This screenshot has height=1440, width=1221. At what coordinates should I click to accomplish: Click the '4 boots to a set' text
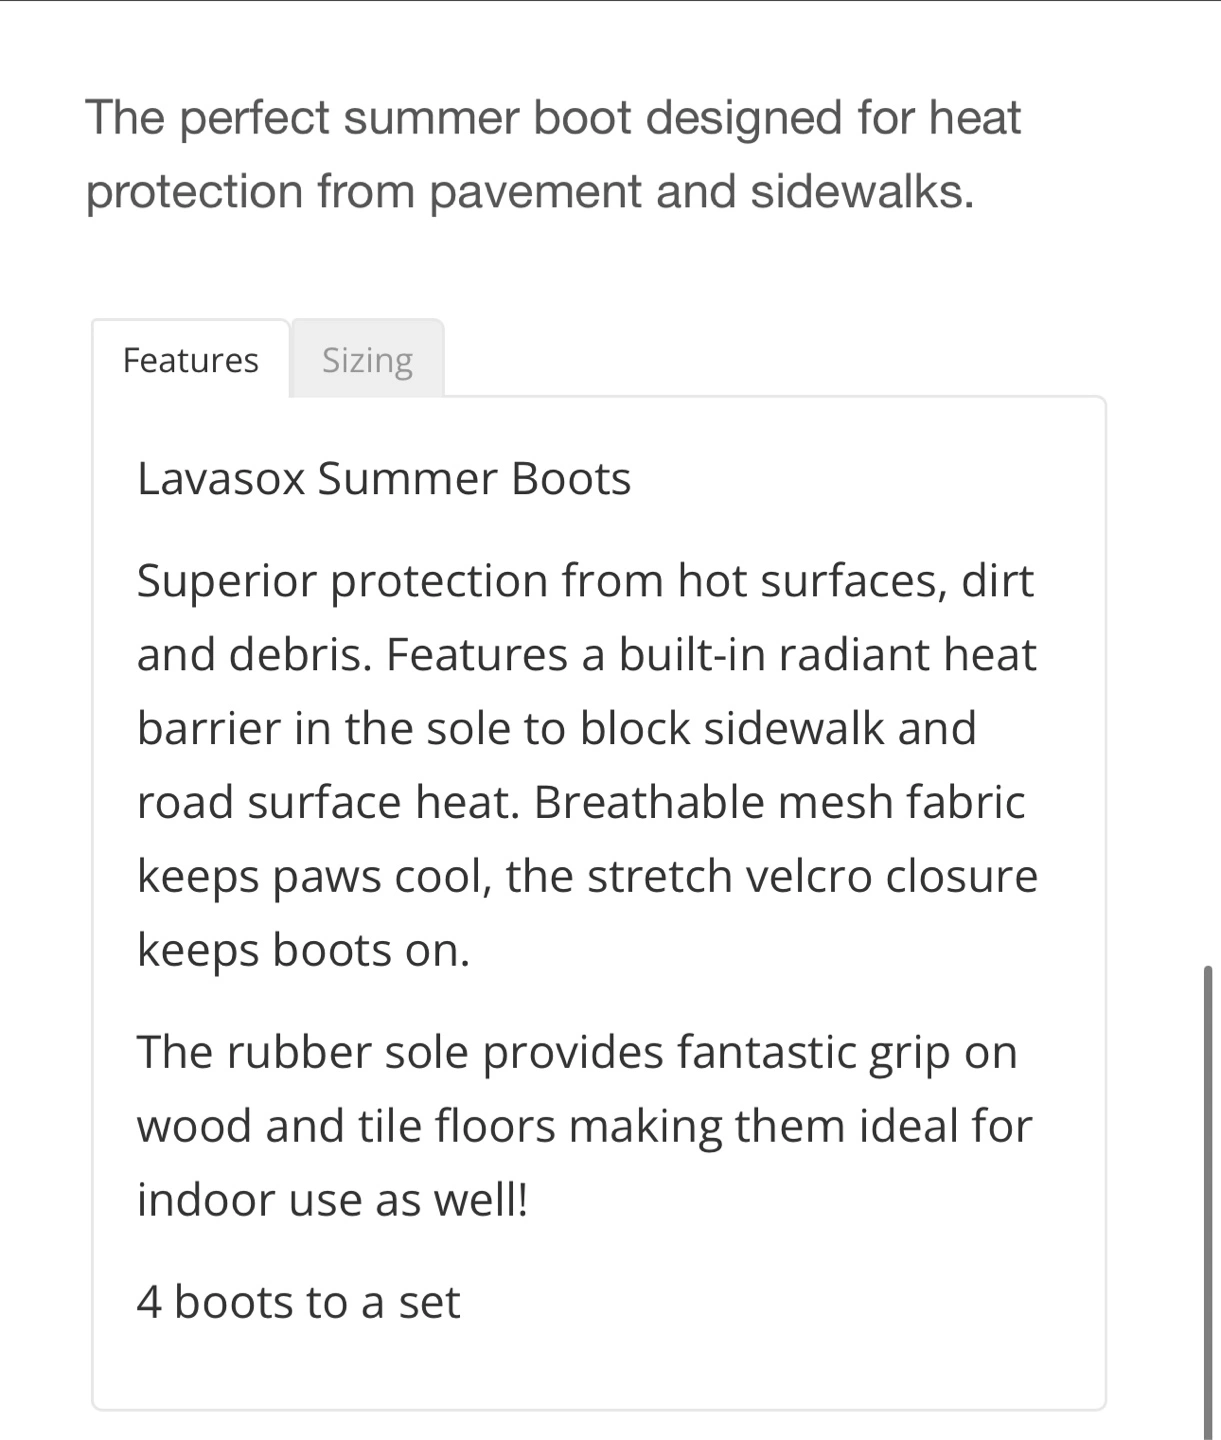(x=298, y=1302)
